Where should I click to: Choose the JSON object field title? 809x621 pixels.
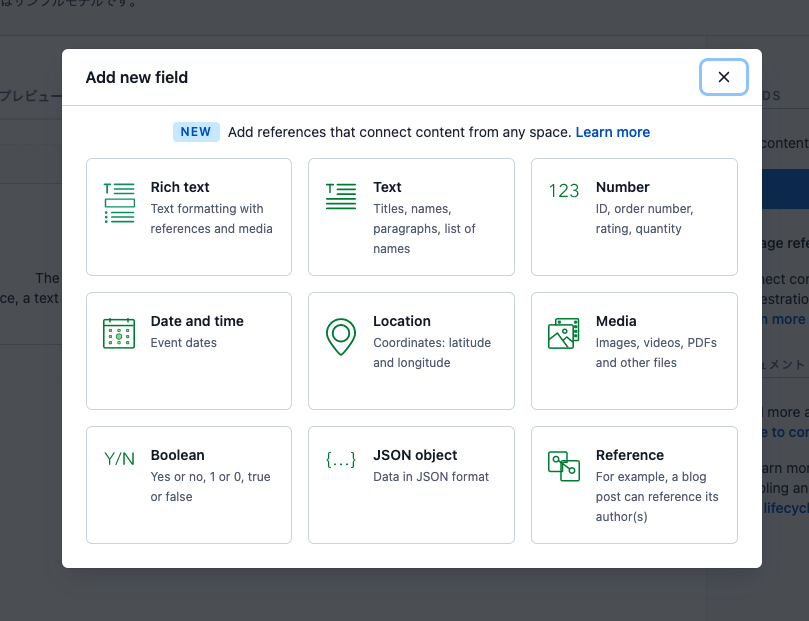[x=415, y=455]
